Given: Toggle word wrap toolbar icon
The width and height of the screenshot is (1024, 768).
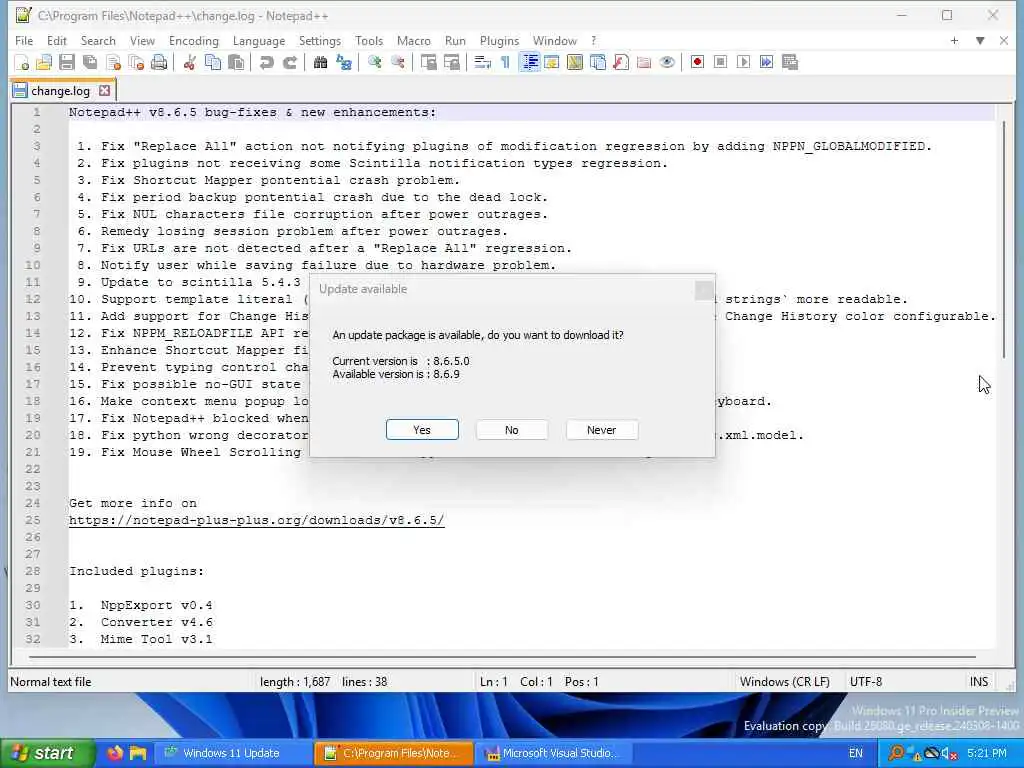Looking at the screenshot, I should [482, 63].
